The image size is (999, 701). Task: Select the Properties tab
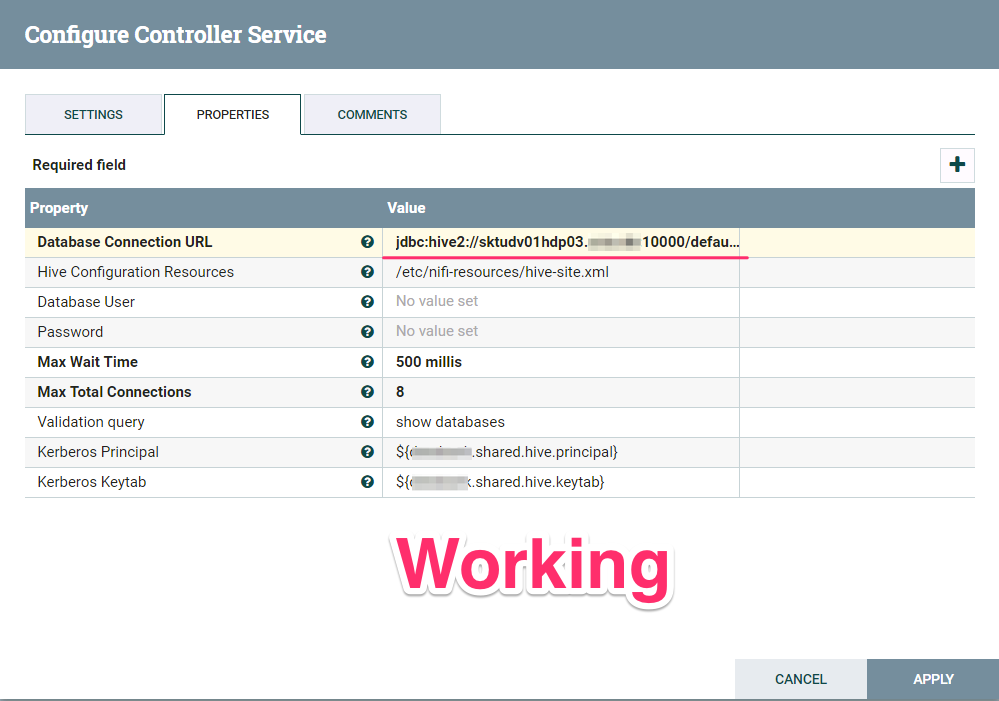(x=233, y=115)
